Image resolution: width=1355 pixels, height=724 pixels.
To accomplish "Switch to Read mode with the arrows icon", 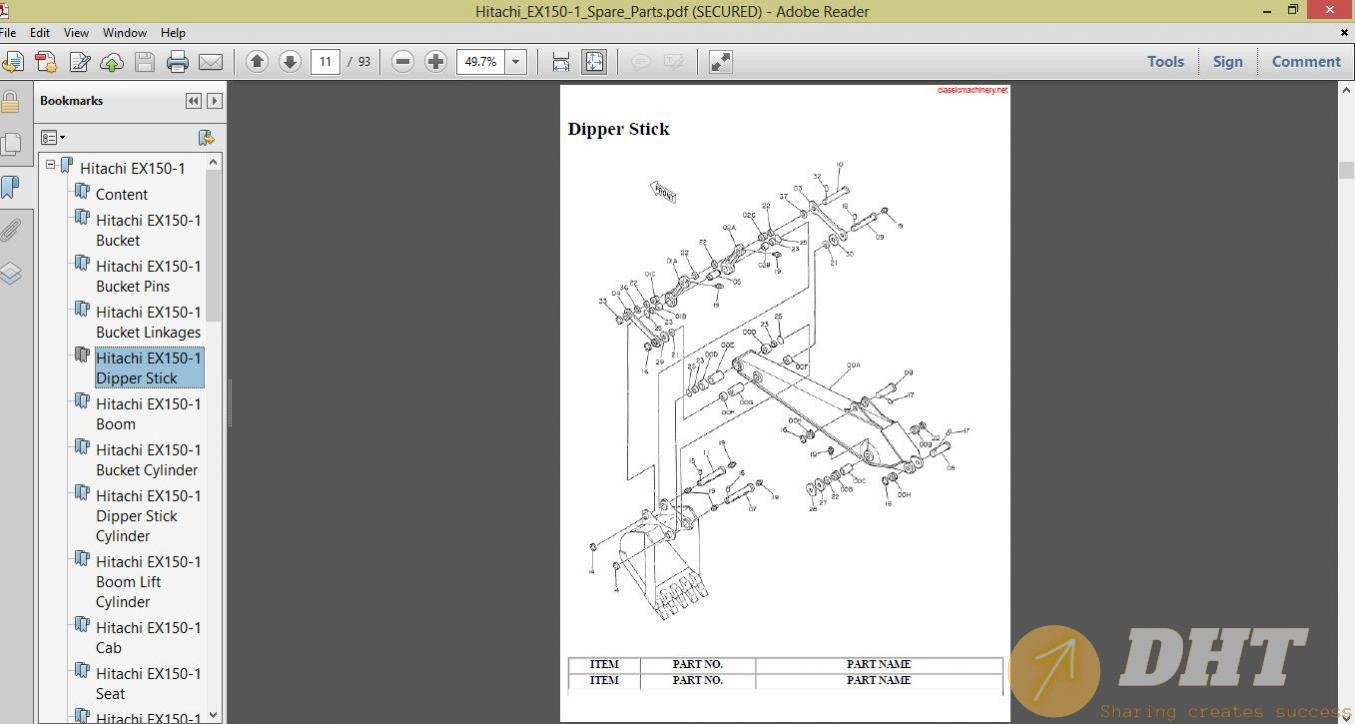I will click(720, 62).
